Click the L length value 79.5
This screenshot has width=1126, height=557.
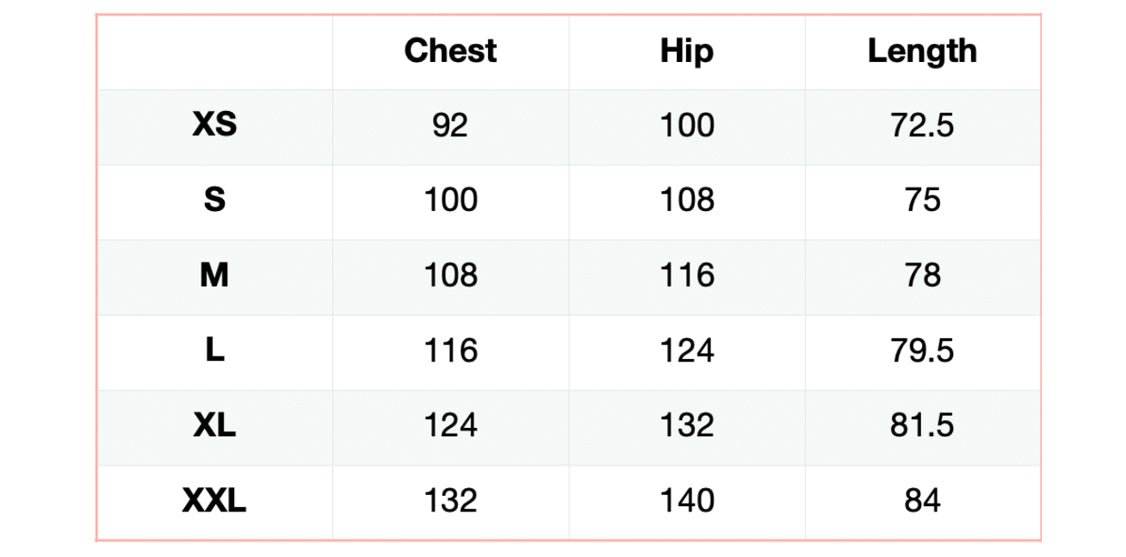pos(921,351)
